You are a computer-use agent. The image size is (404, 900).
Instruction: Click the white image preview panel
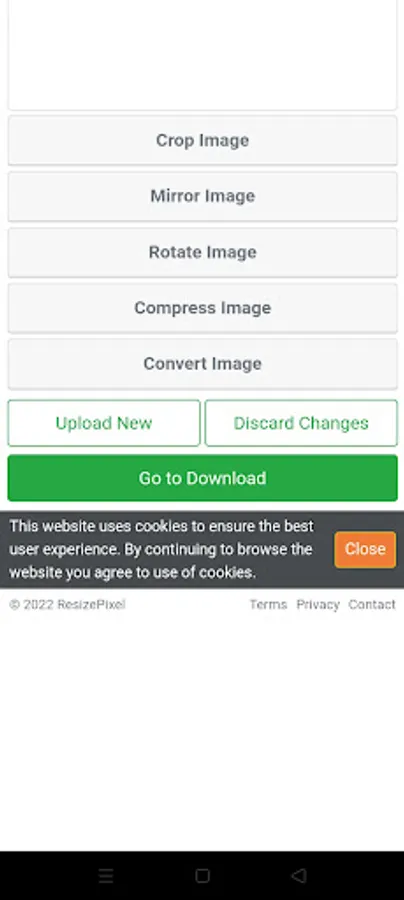202,55
